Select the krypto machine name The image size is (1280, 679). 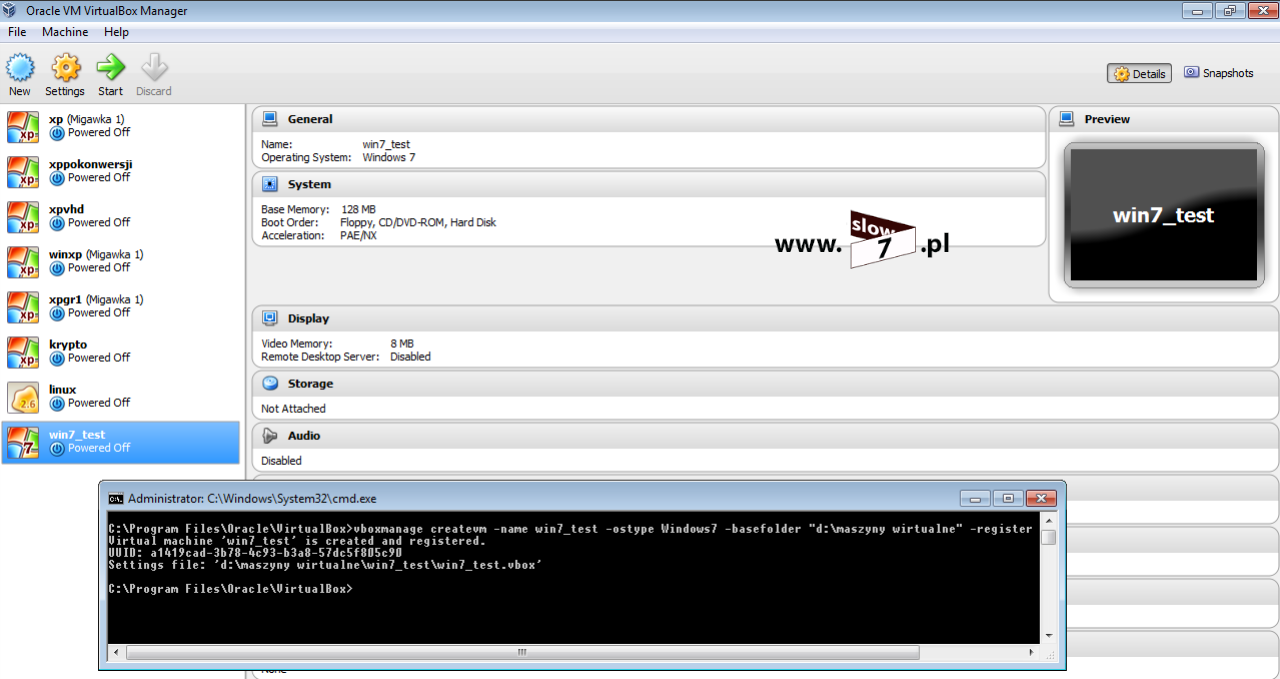[68, 344]
